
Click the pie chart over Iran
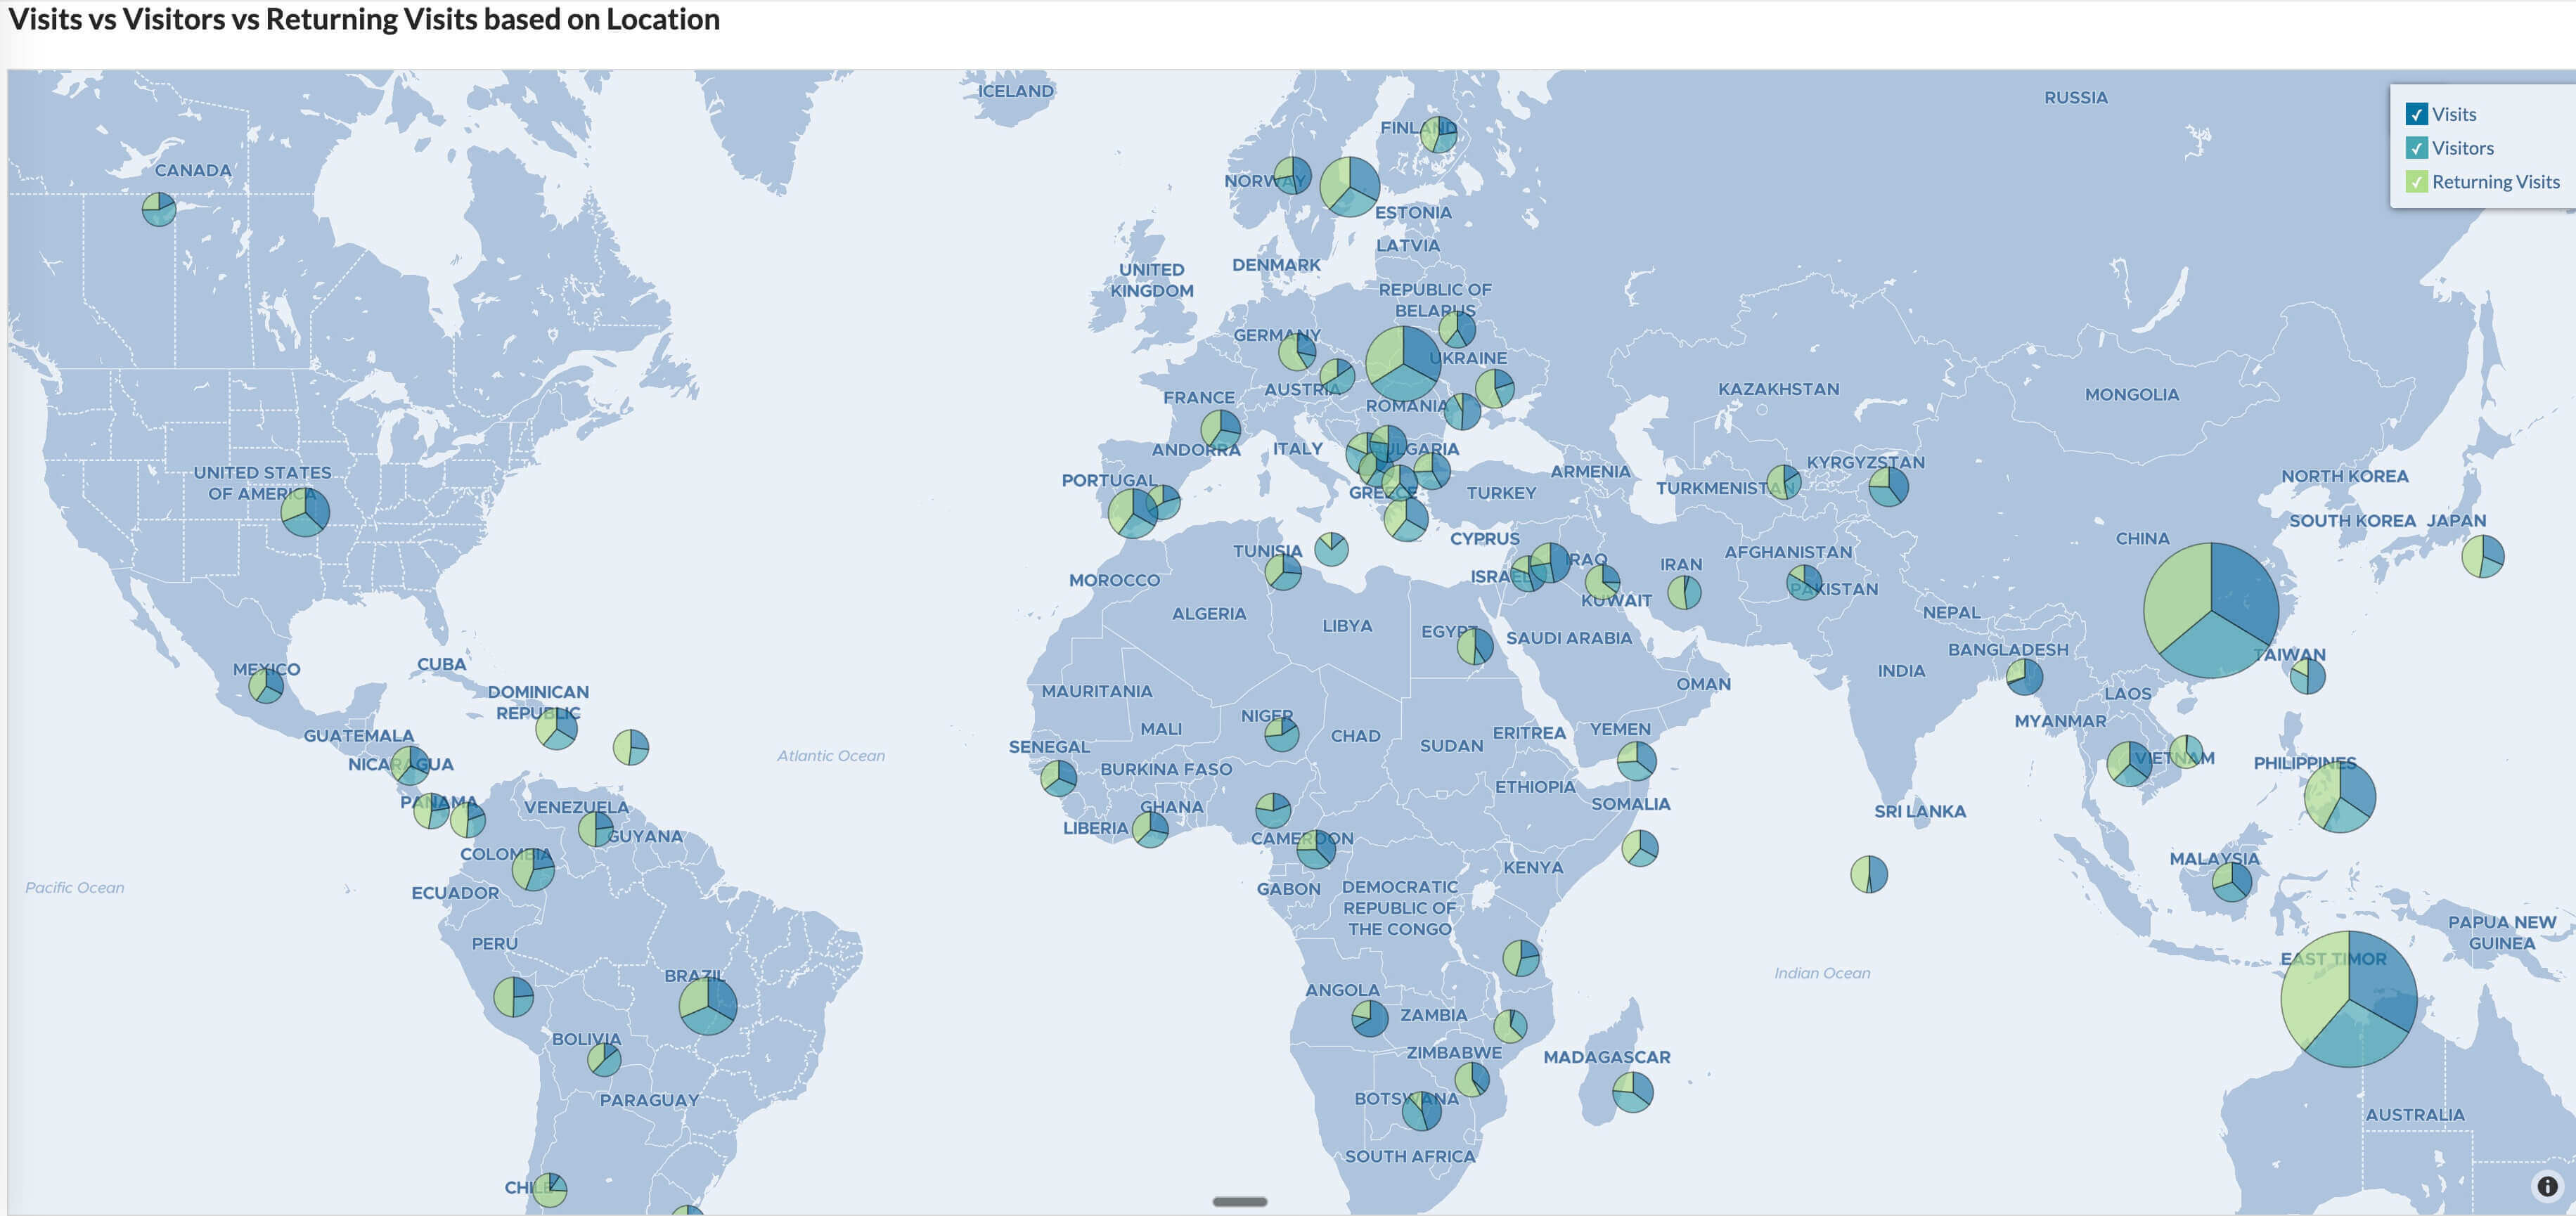click(1684, 593)
